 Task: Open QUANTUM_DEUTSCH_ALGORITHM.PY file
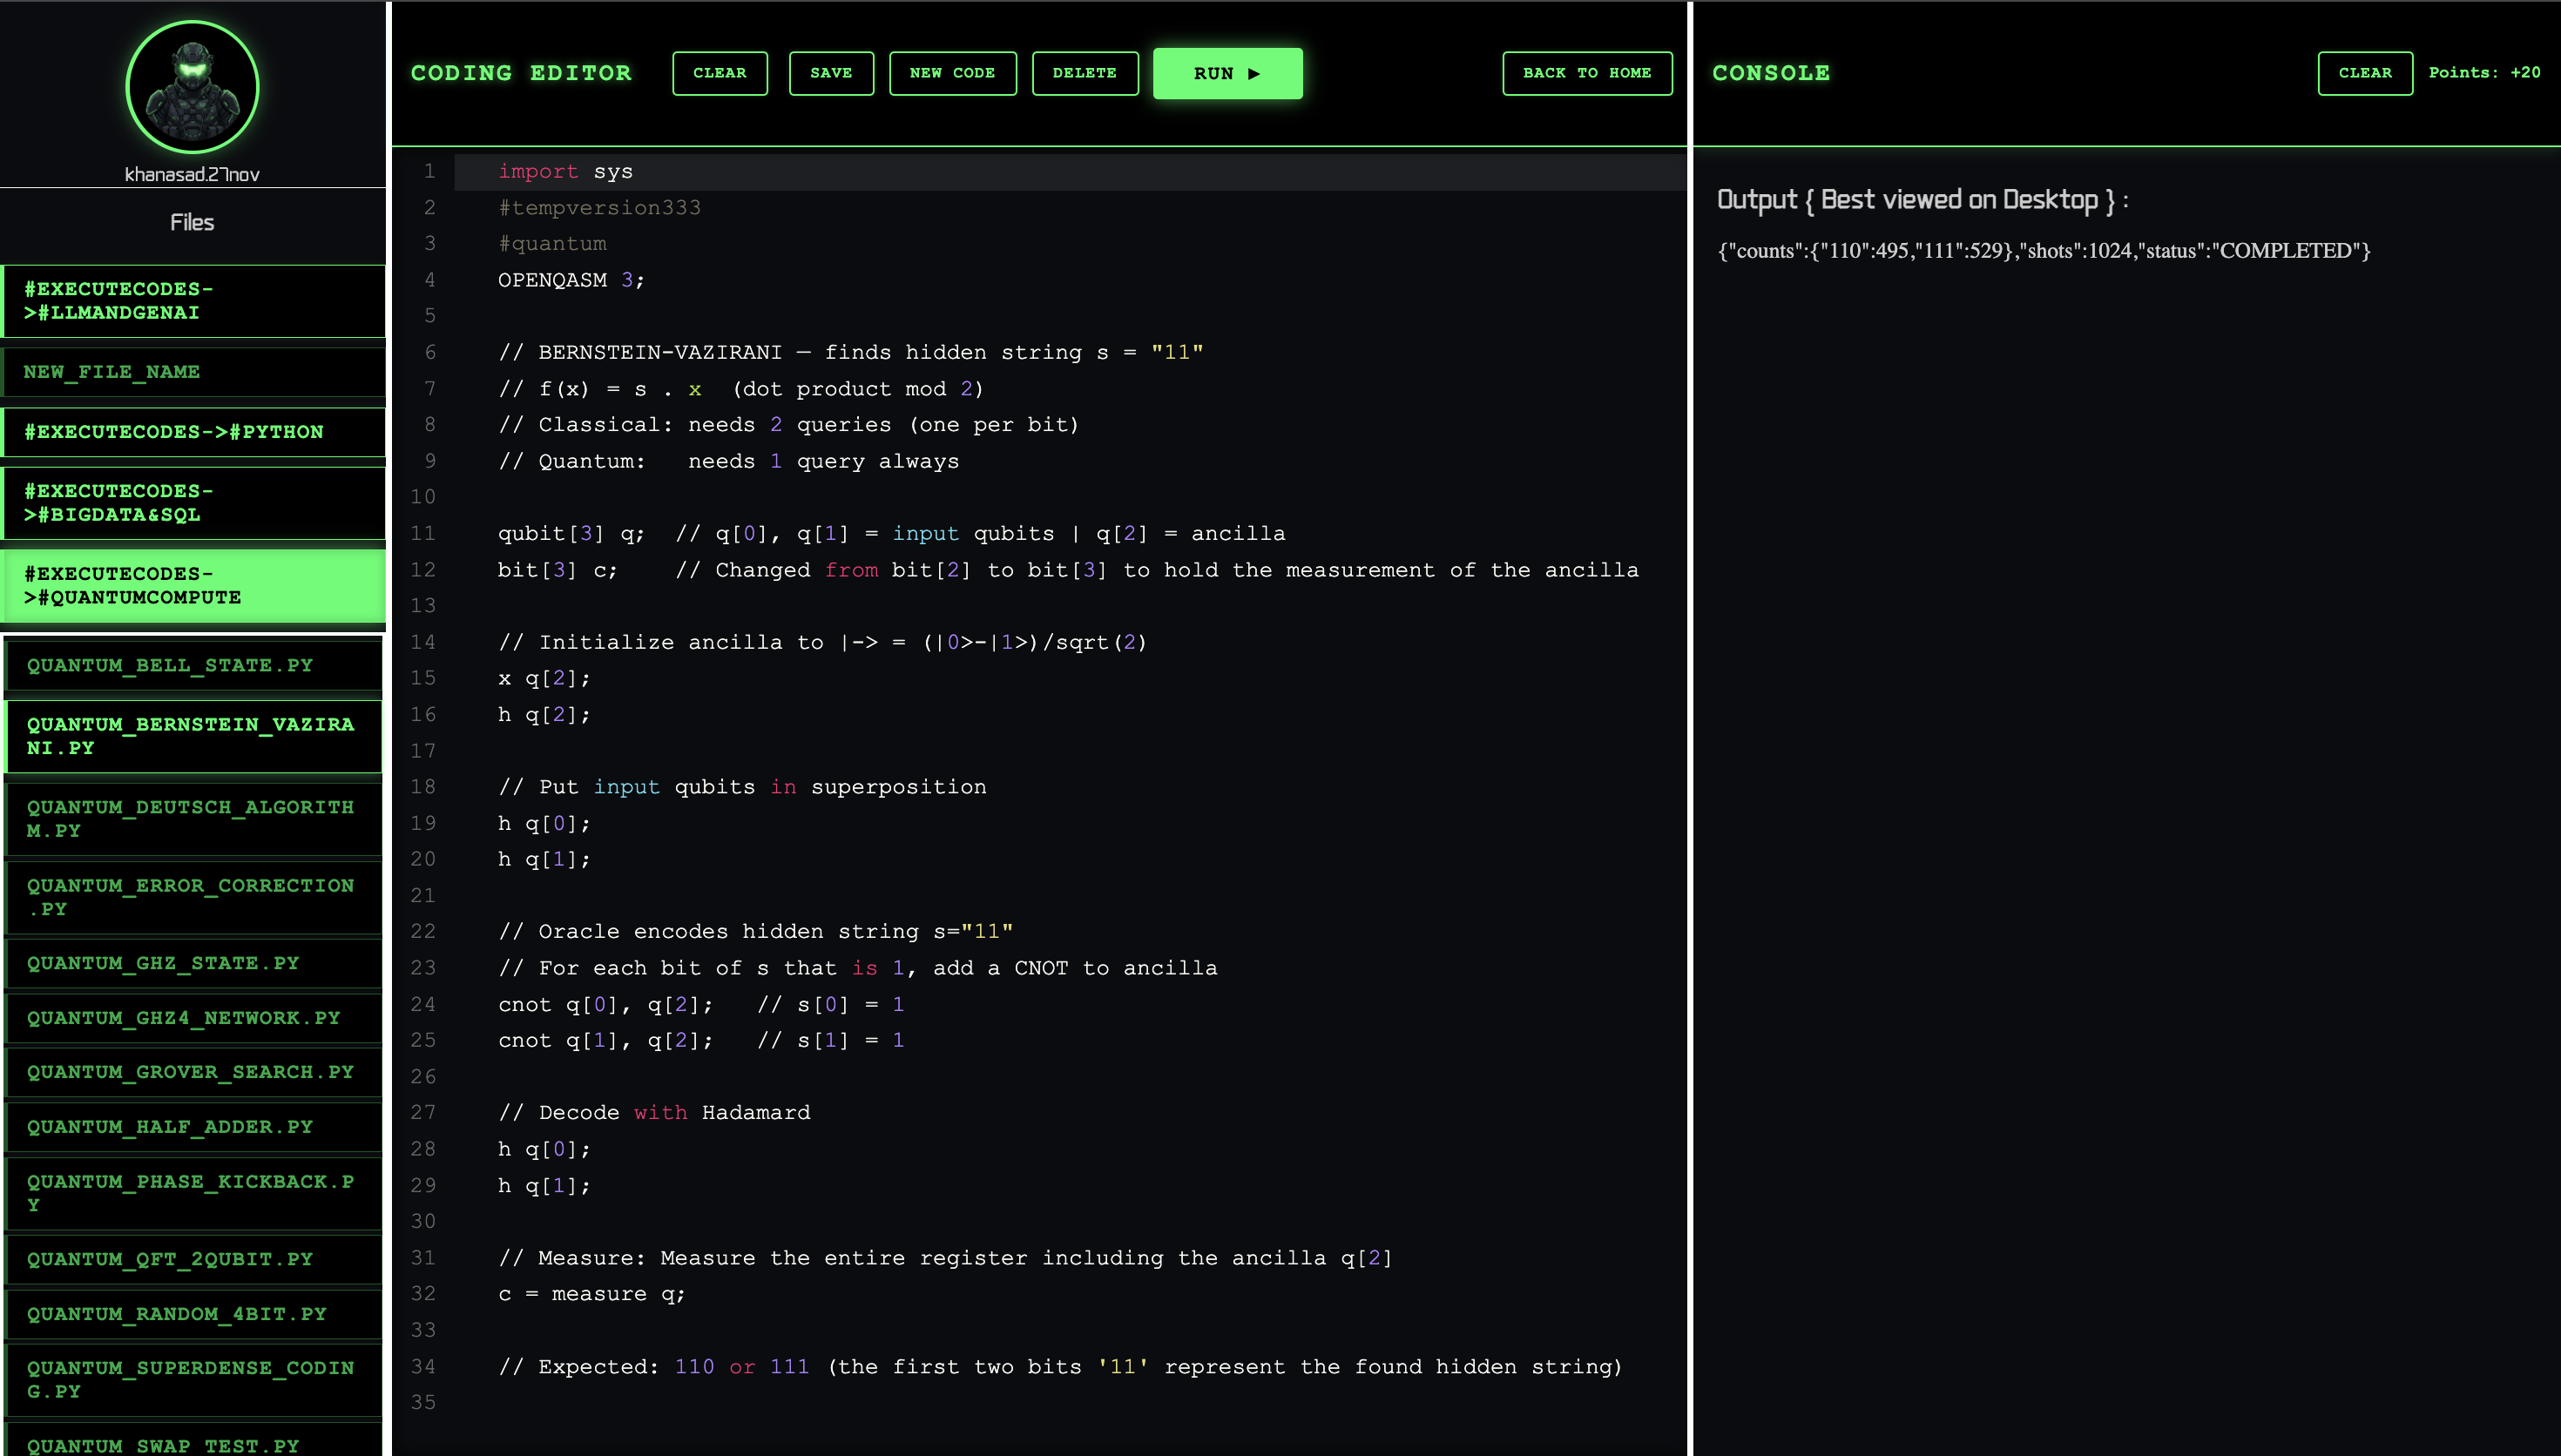pyautogui.click(x=194, y=819)
